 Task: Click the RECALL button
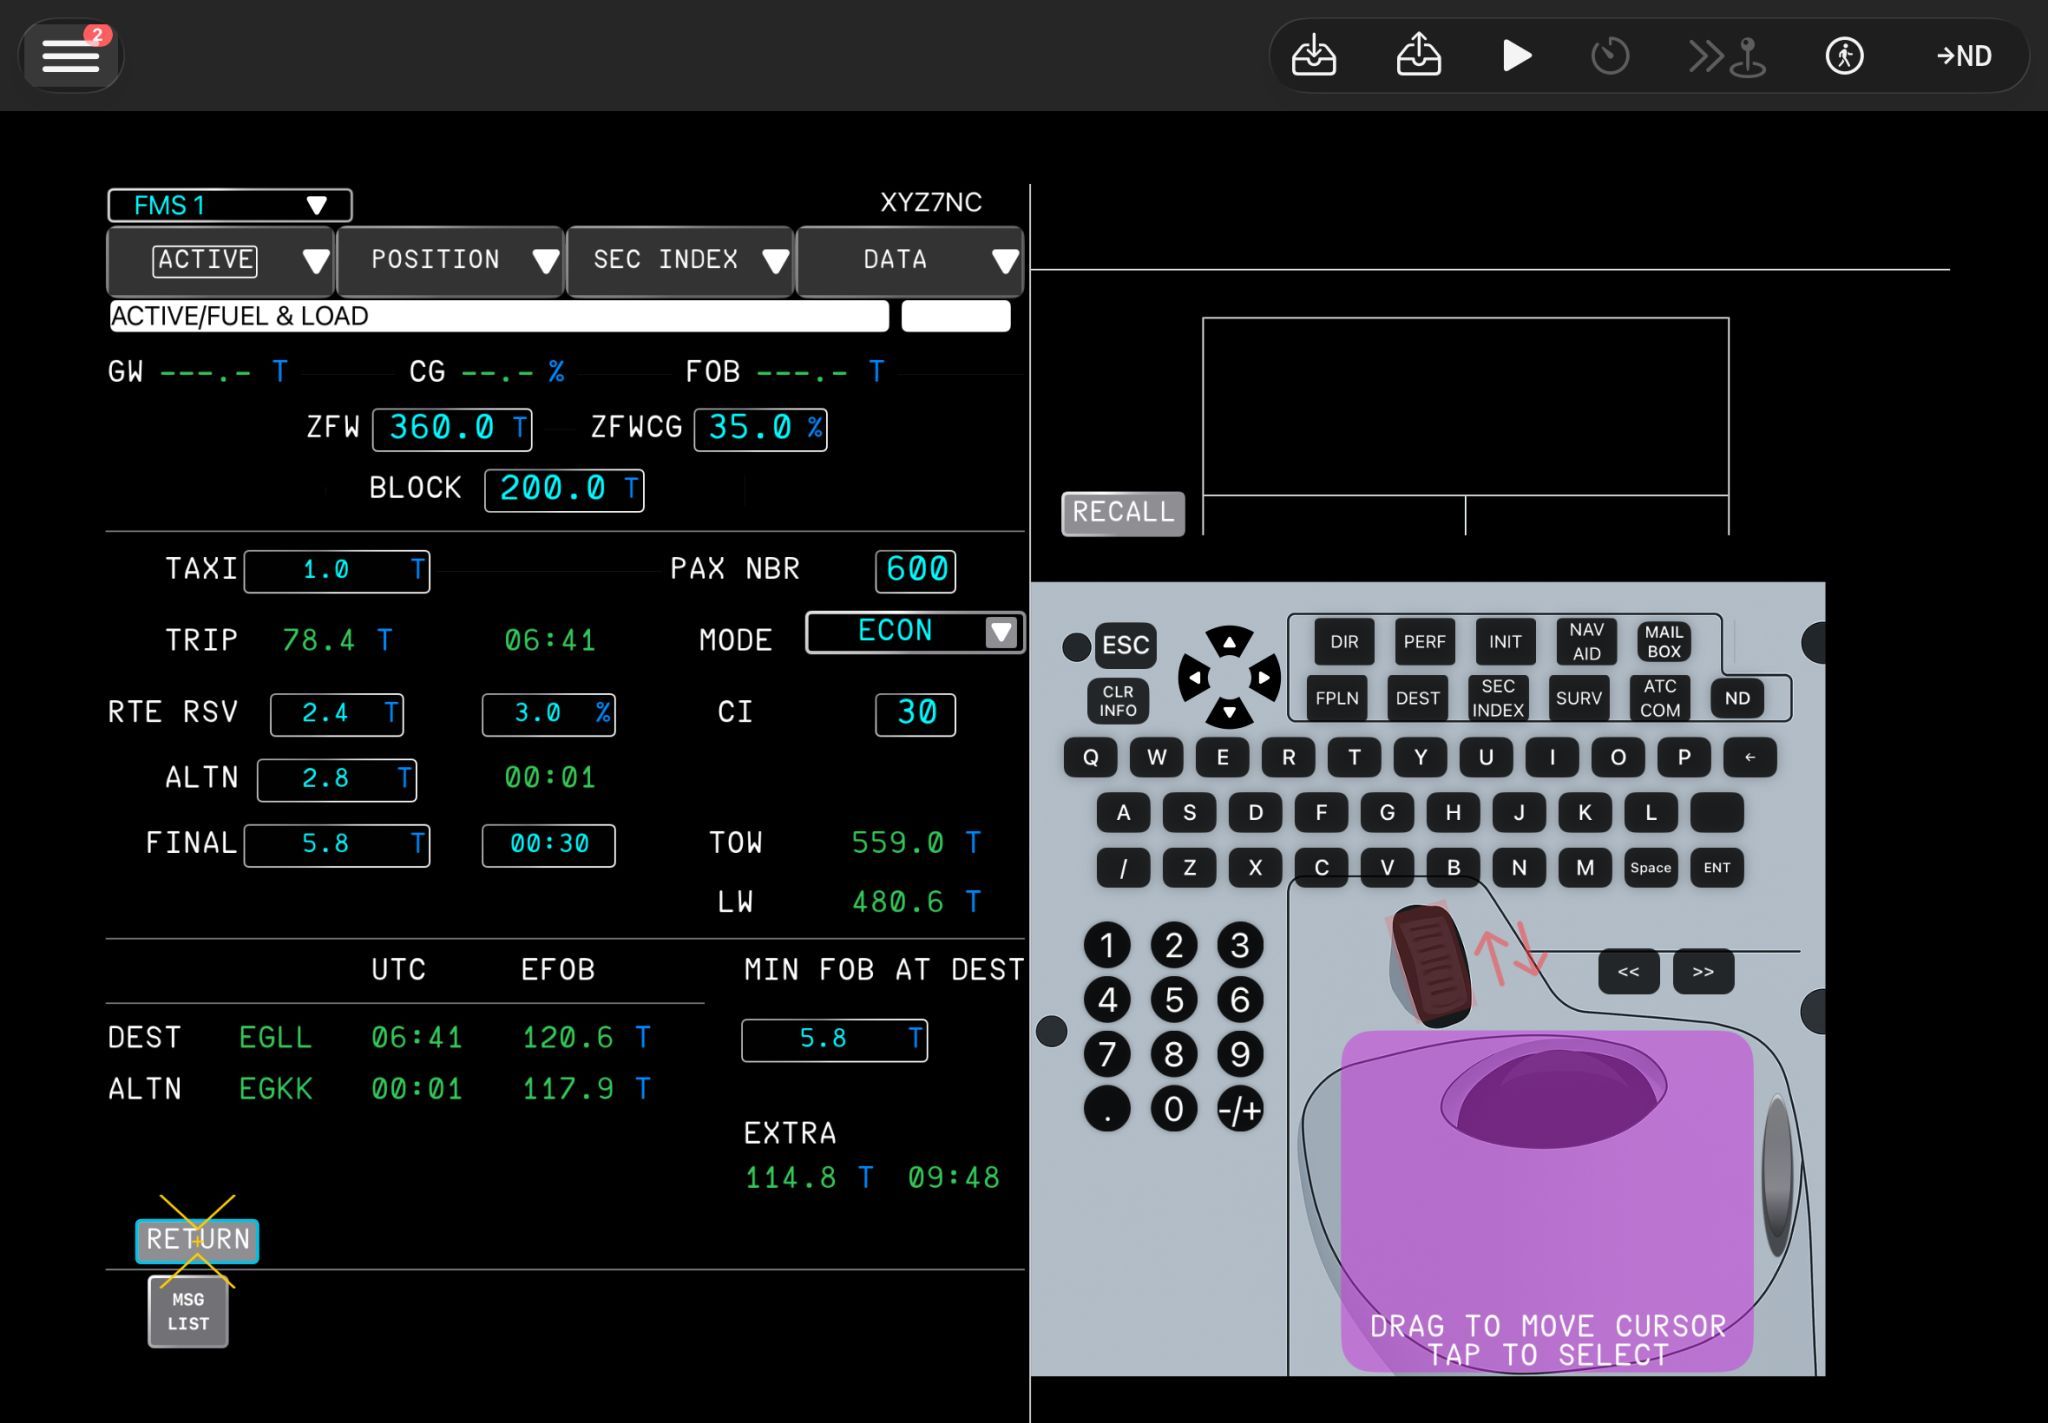tap(1122, 513)
